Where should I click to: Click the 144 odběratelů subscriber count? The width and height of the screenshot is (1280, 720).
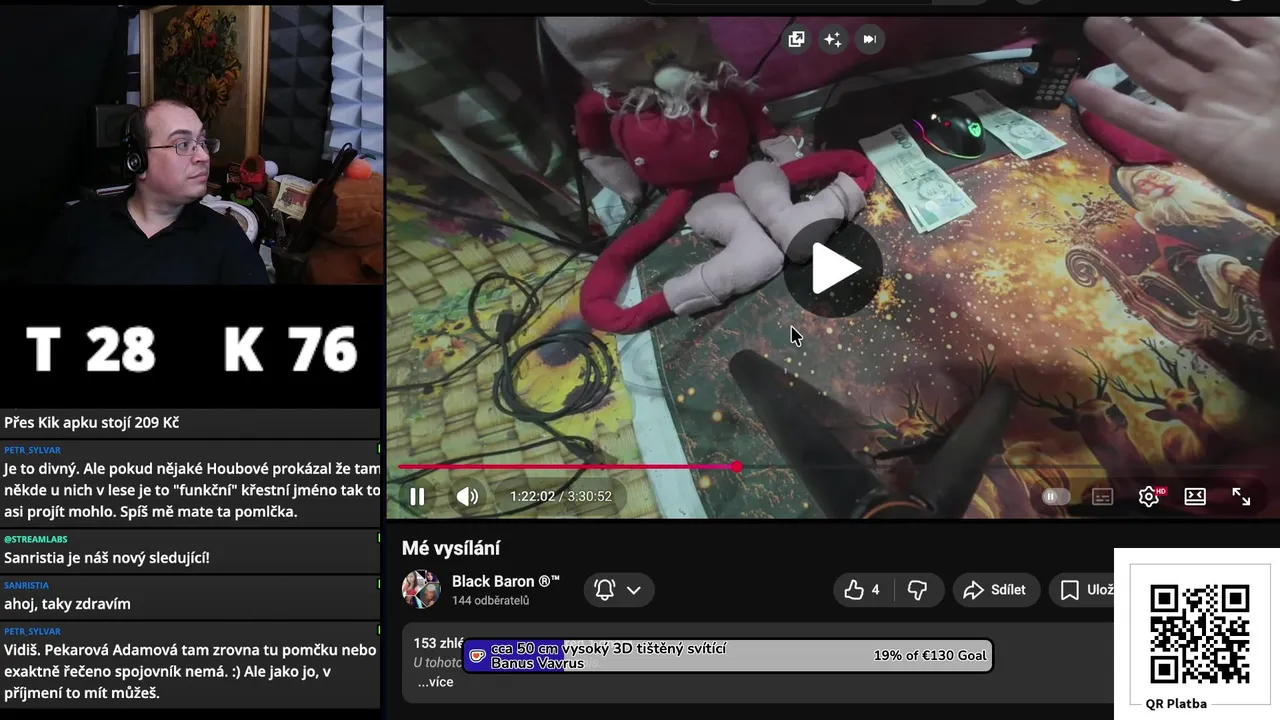pos(490,601)
